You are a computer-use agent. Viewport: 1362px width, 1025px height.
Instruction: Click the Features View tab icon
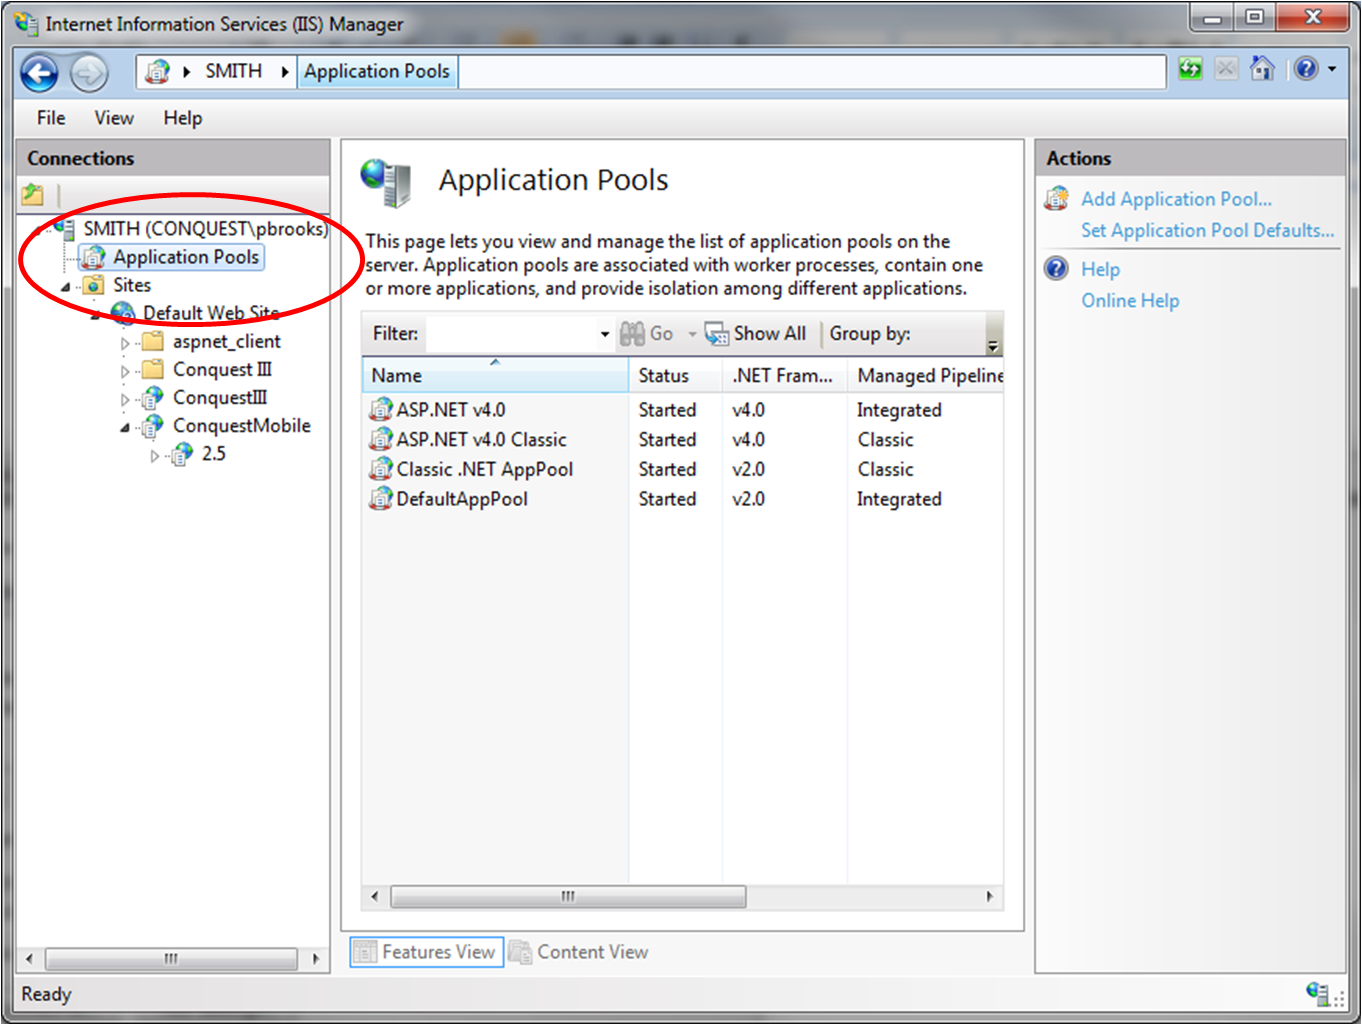pyautogui.click(x=365, y=952)
